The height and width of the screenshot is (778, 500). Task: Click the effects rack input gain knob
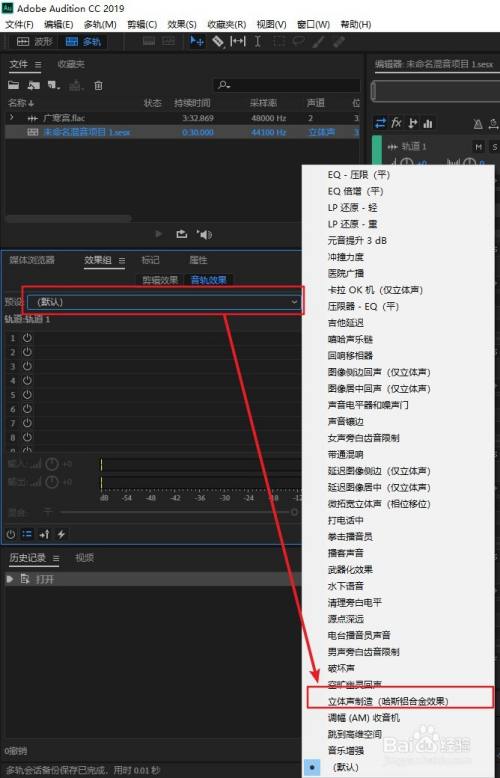coord(52,464)
